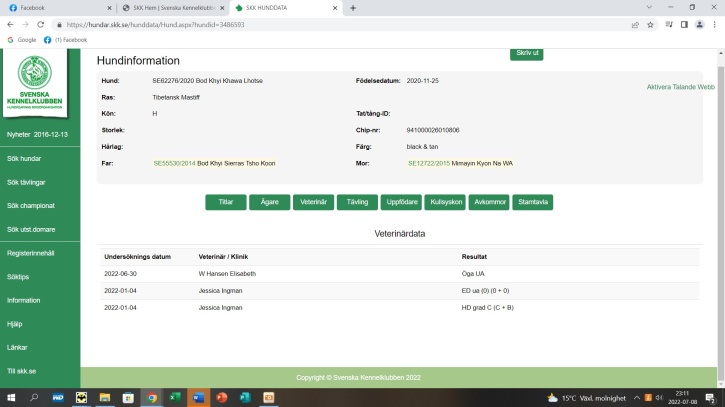The width and height of the screenshot is (725, 407).
Task: Open Sök tävlingar in the sidebar
Action: click(26, 182)
